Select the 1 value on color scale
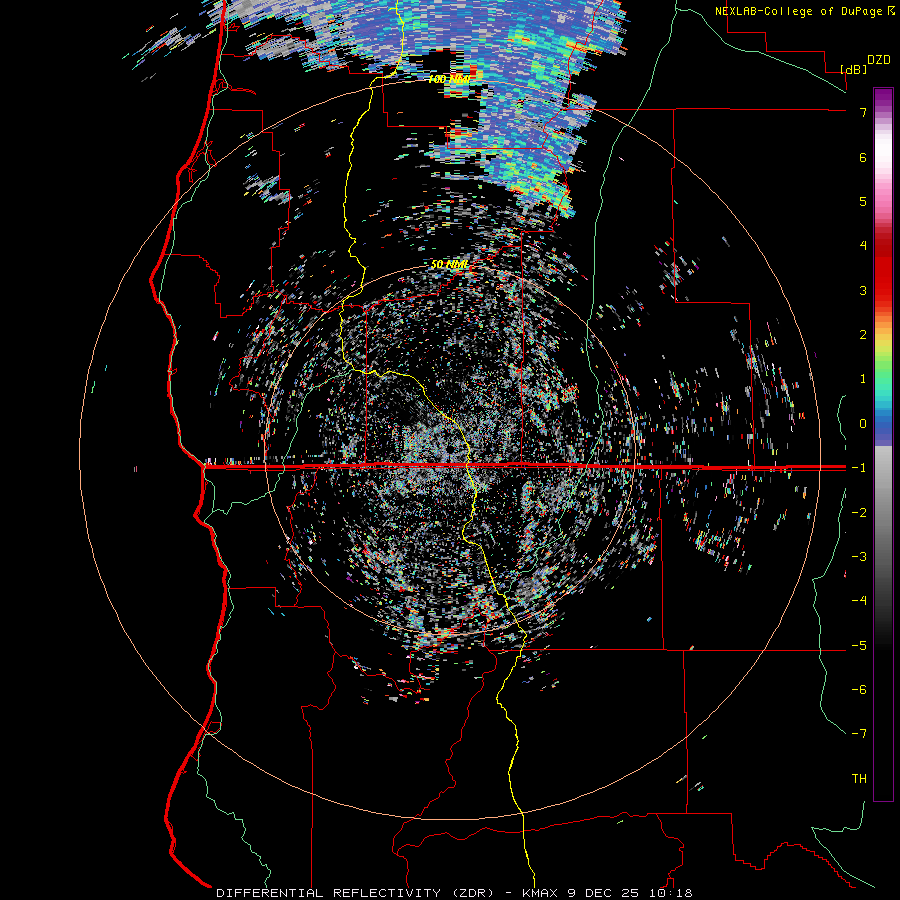The width and height of the screenshot is (900, 900). 863,379
